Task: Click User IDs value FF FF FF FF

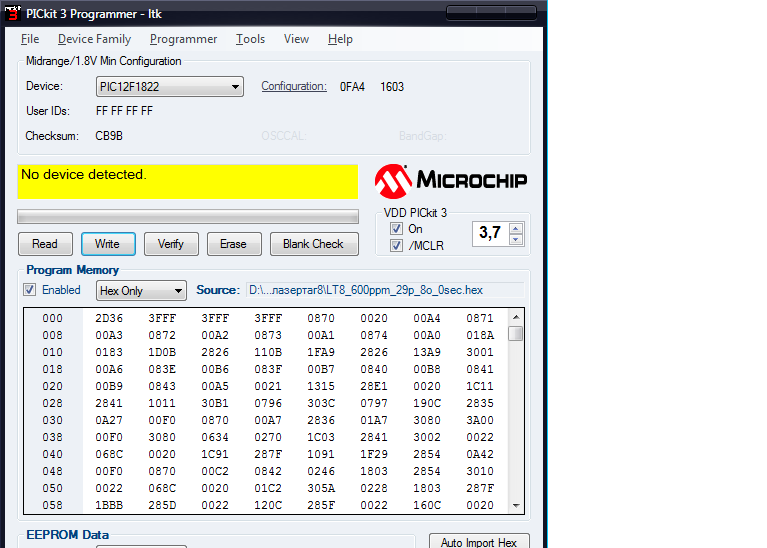Action: click(124, 111)
